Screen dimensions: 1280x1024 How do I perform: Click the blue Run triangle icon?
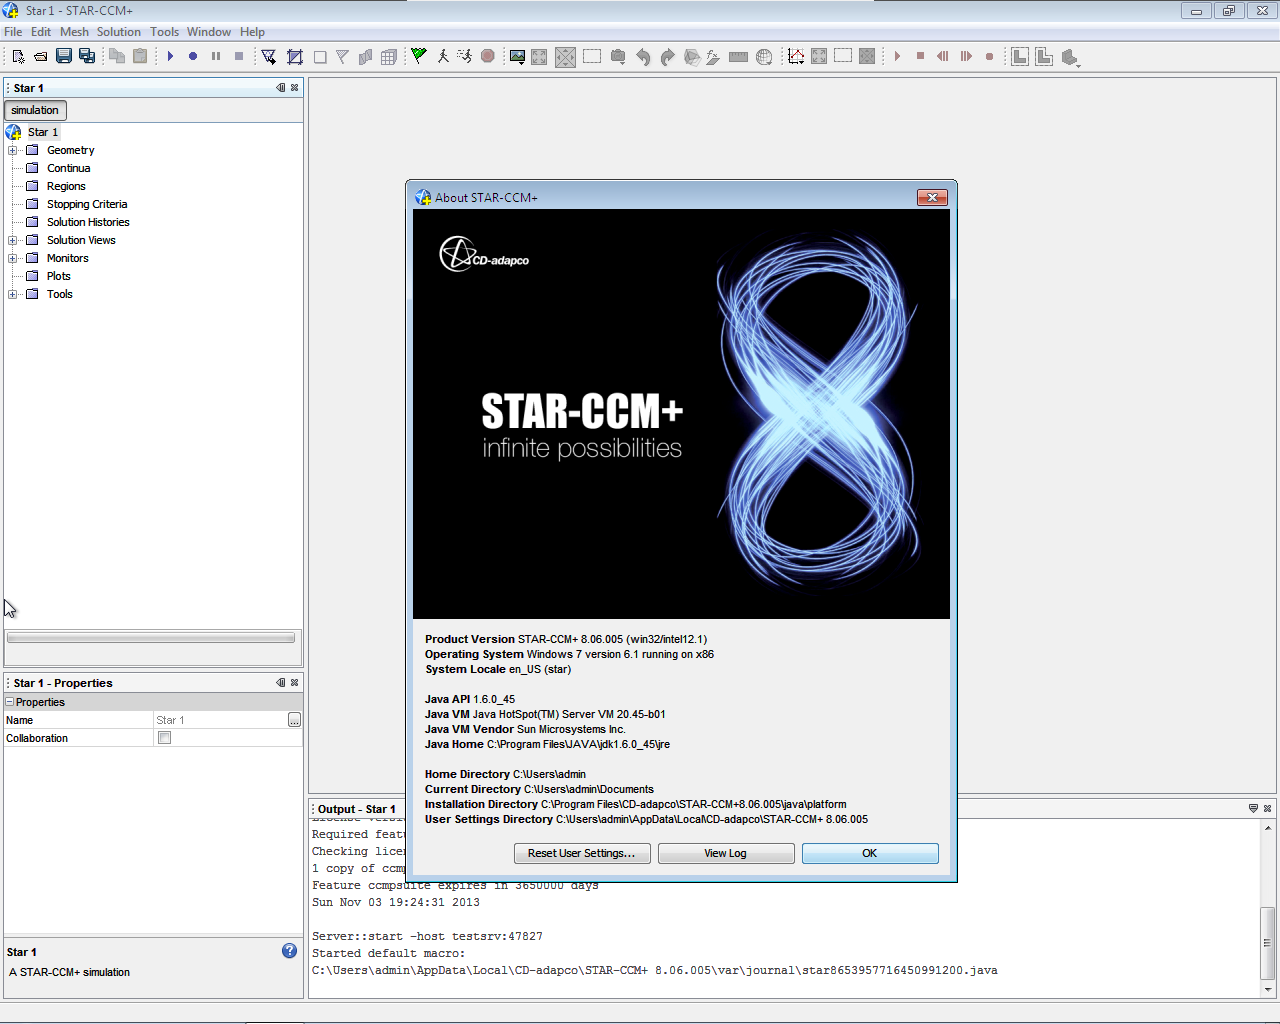[x=170, y=57]
